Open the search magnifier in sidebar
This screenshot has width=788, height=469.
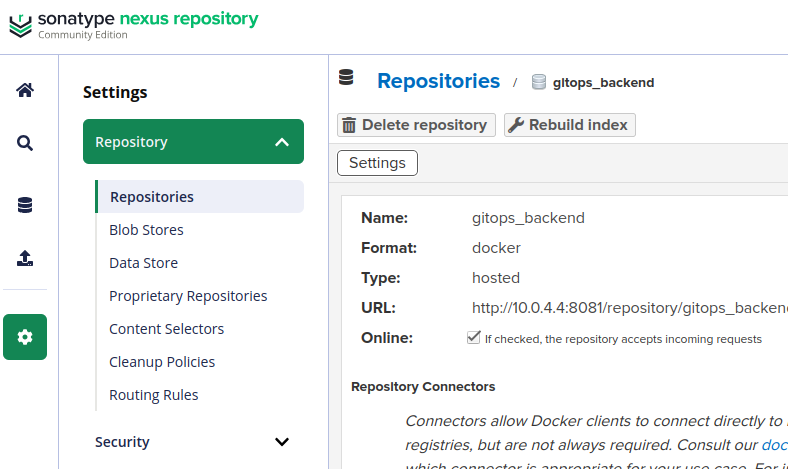(25, 143)
